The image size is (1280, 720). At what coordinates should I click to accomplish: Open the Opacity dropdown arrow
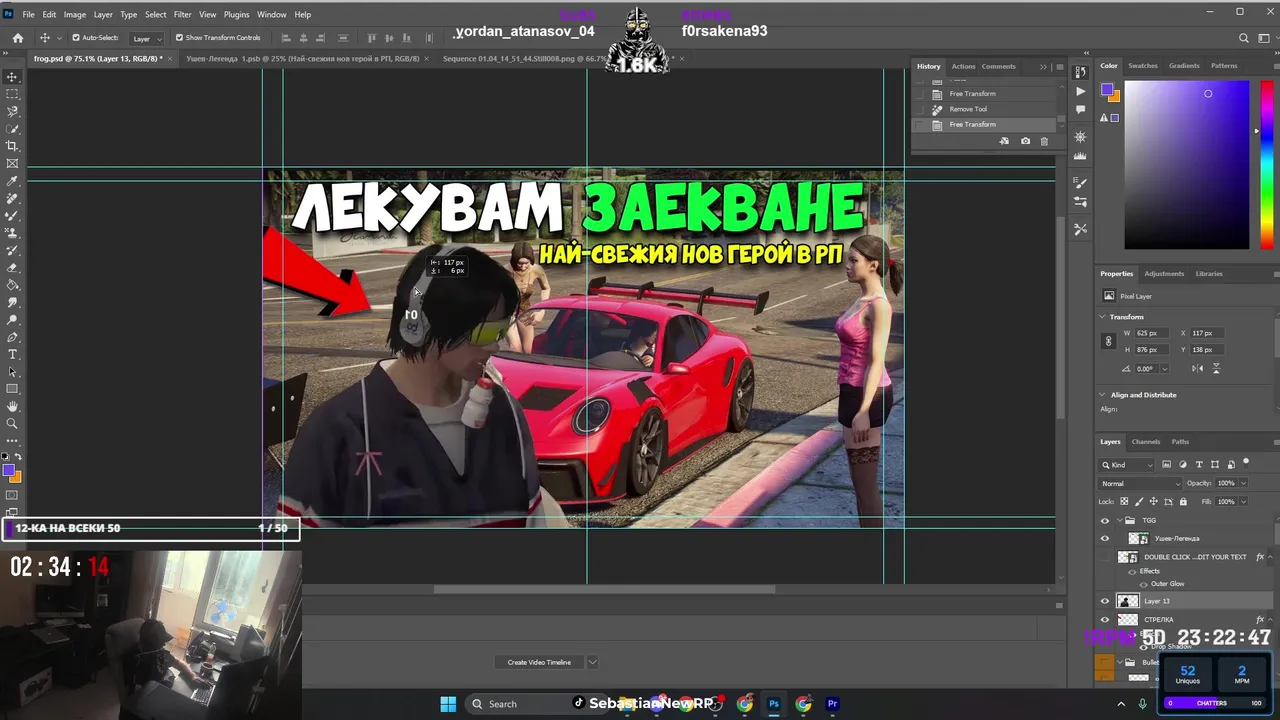pyautogui.click(x=1243, y=483)
